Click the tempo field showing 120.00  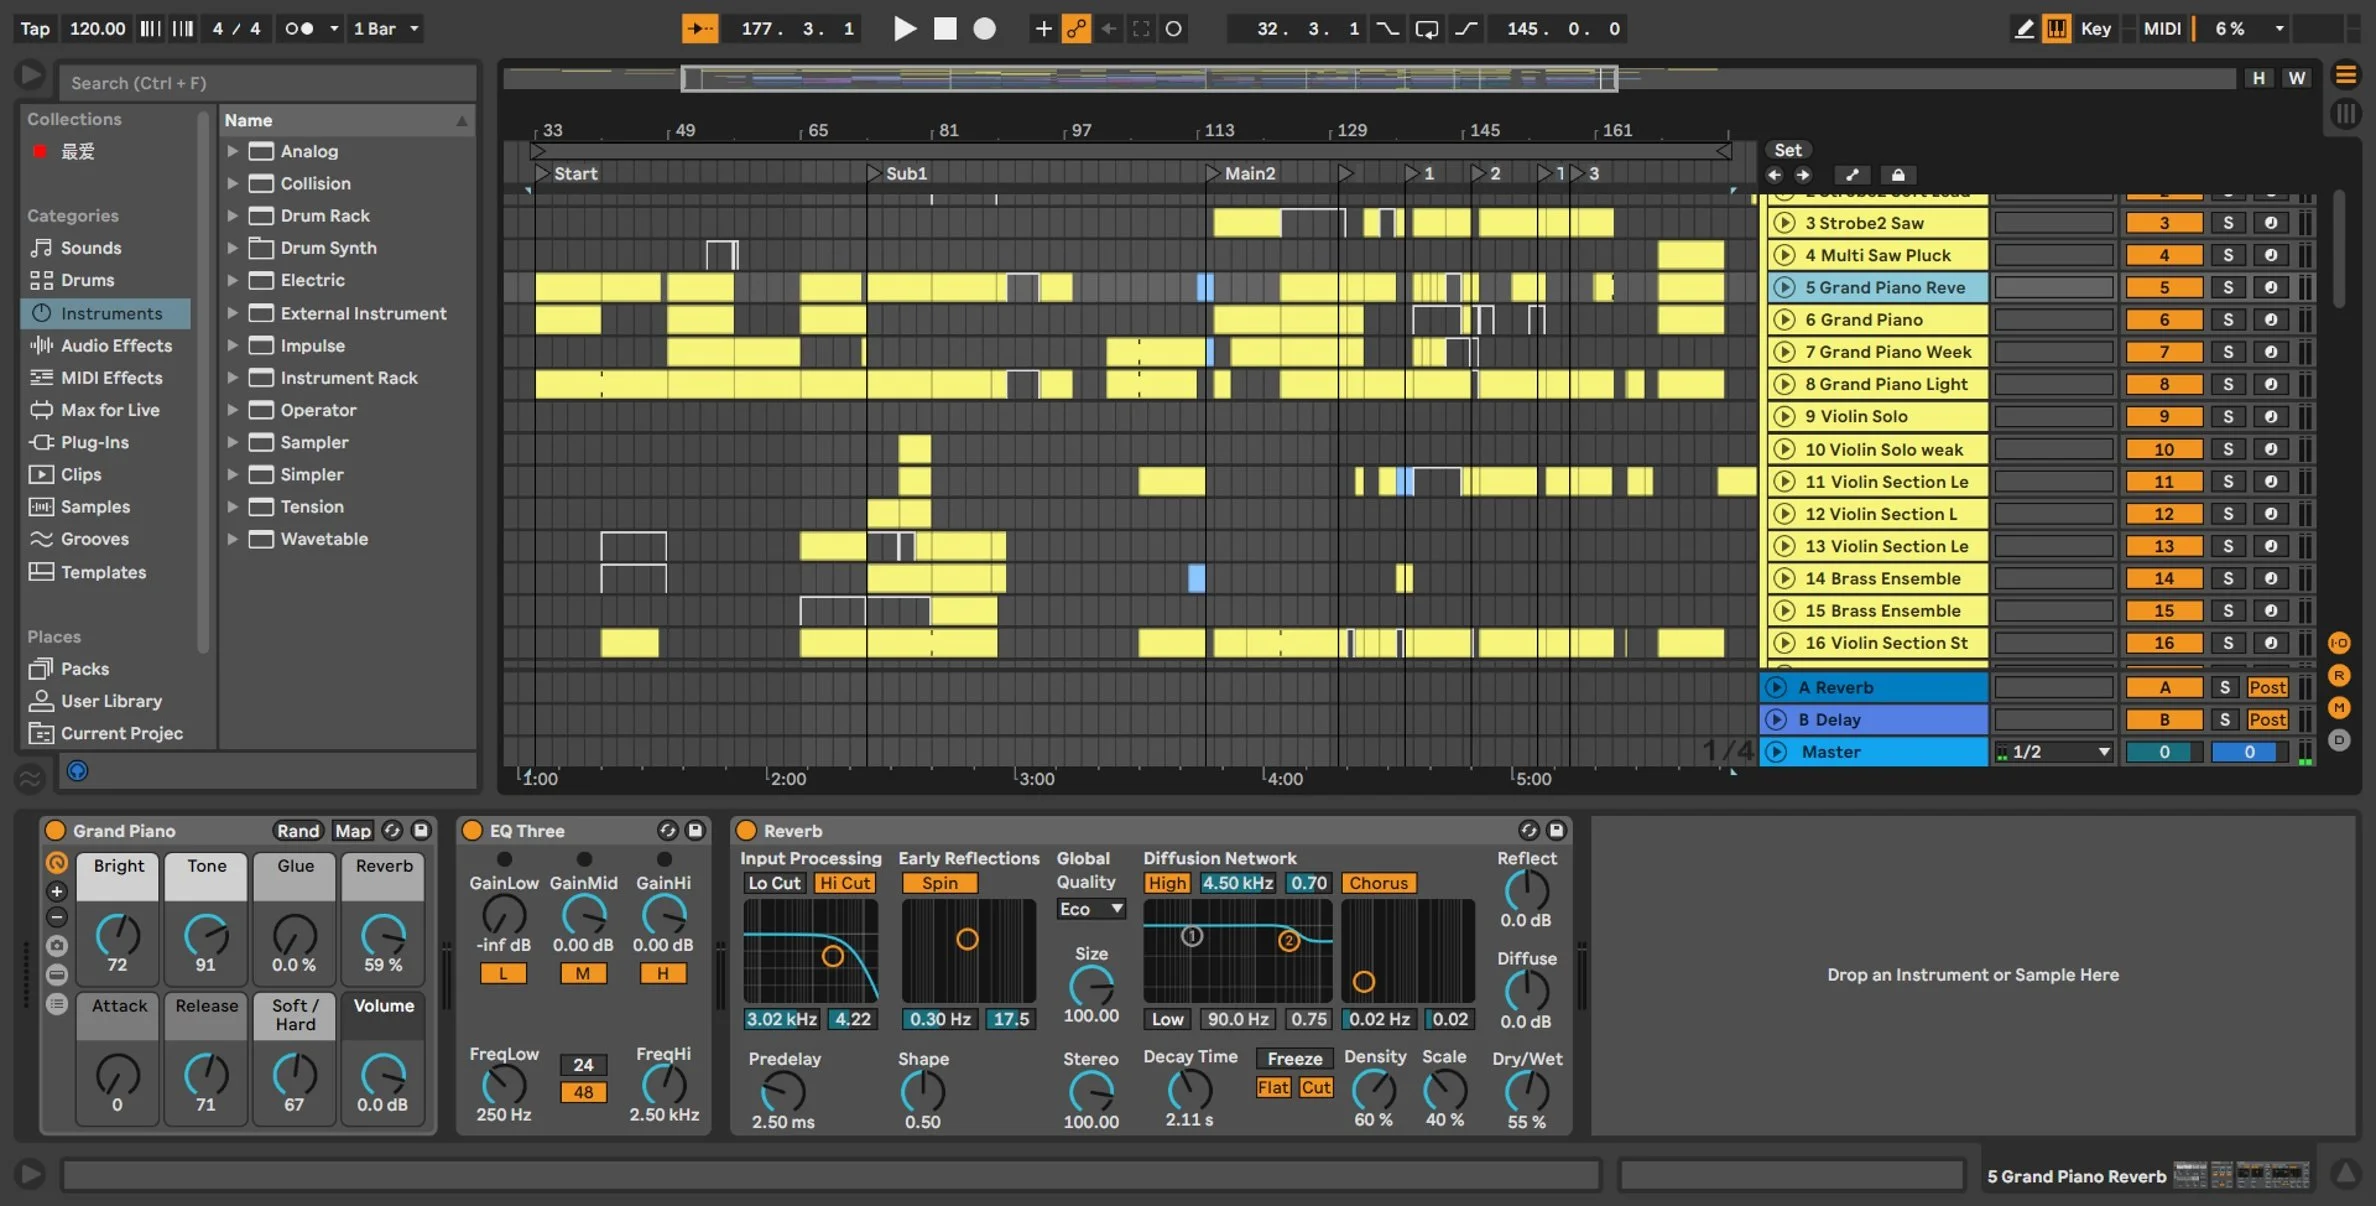tap(97, 28)
